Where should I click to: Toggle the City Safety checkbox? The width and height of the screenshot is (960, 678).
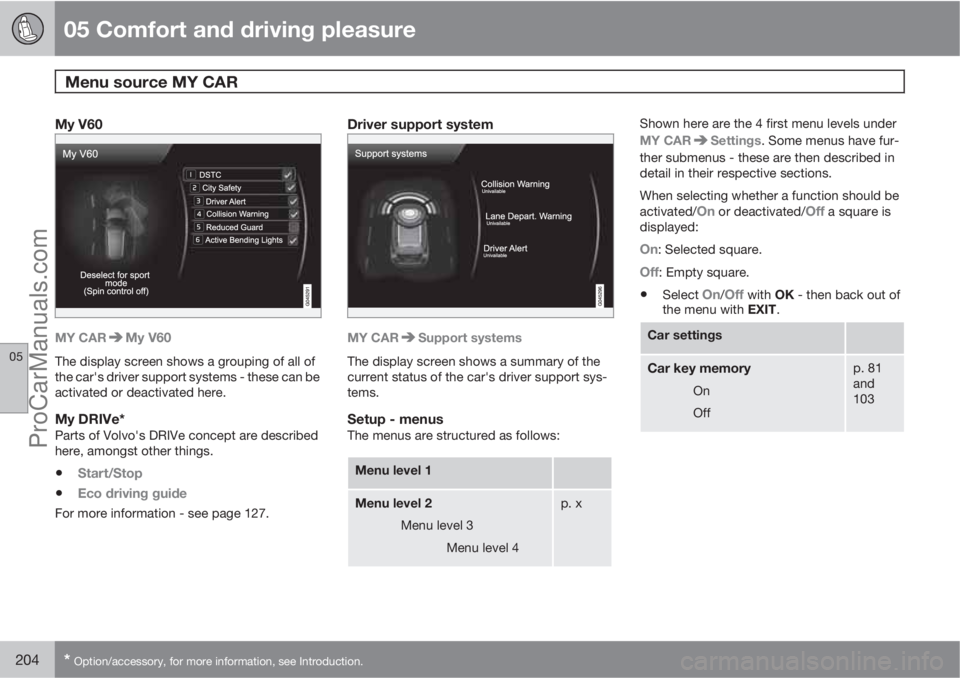pyautogui.click(x=291, y=188)
